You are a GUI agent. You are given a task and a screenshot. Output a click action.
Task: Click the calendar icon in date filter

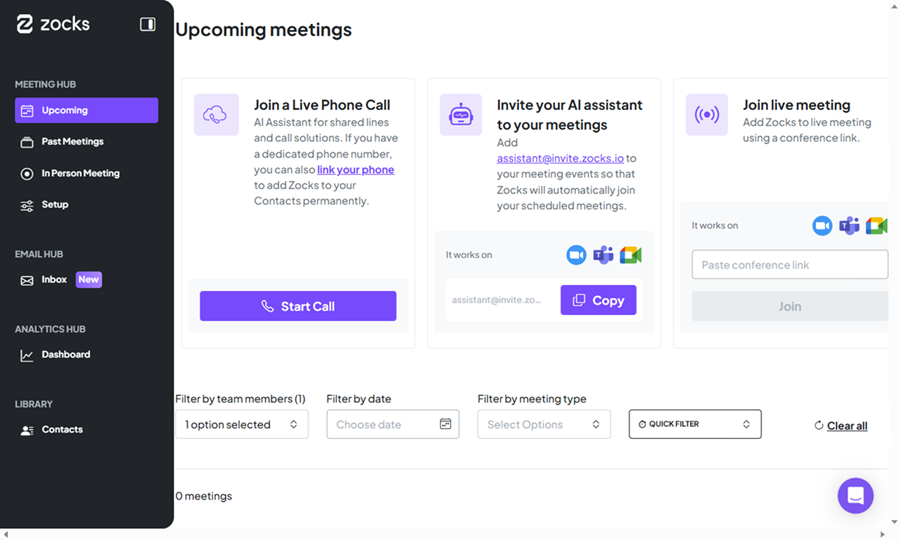[x=445, y=424]
